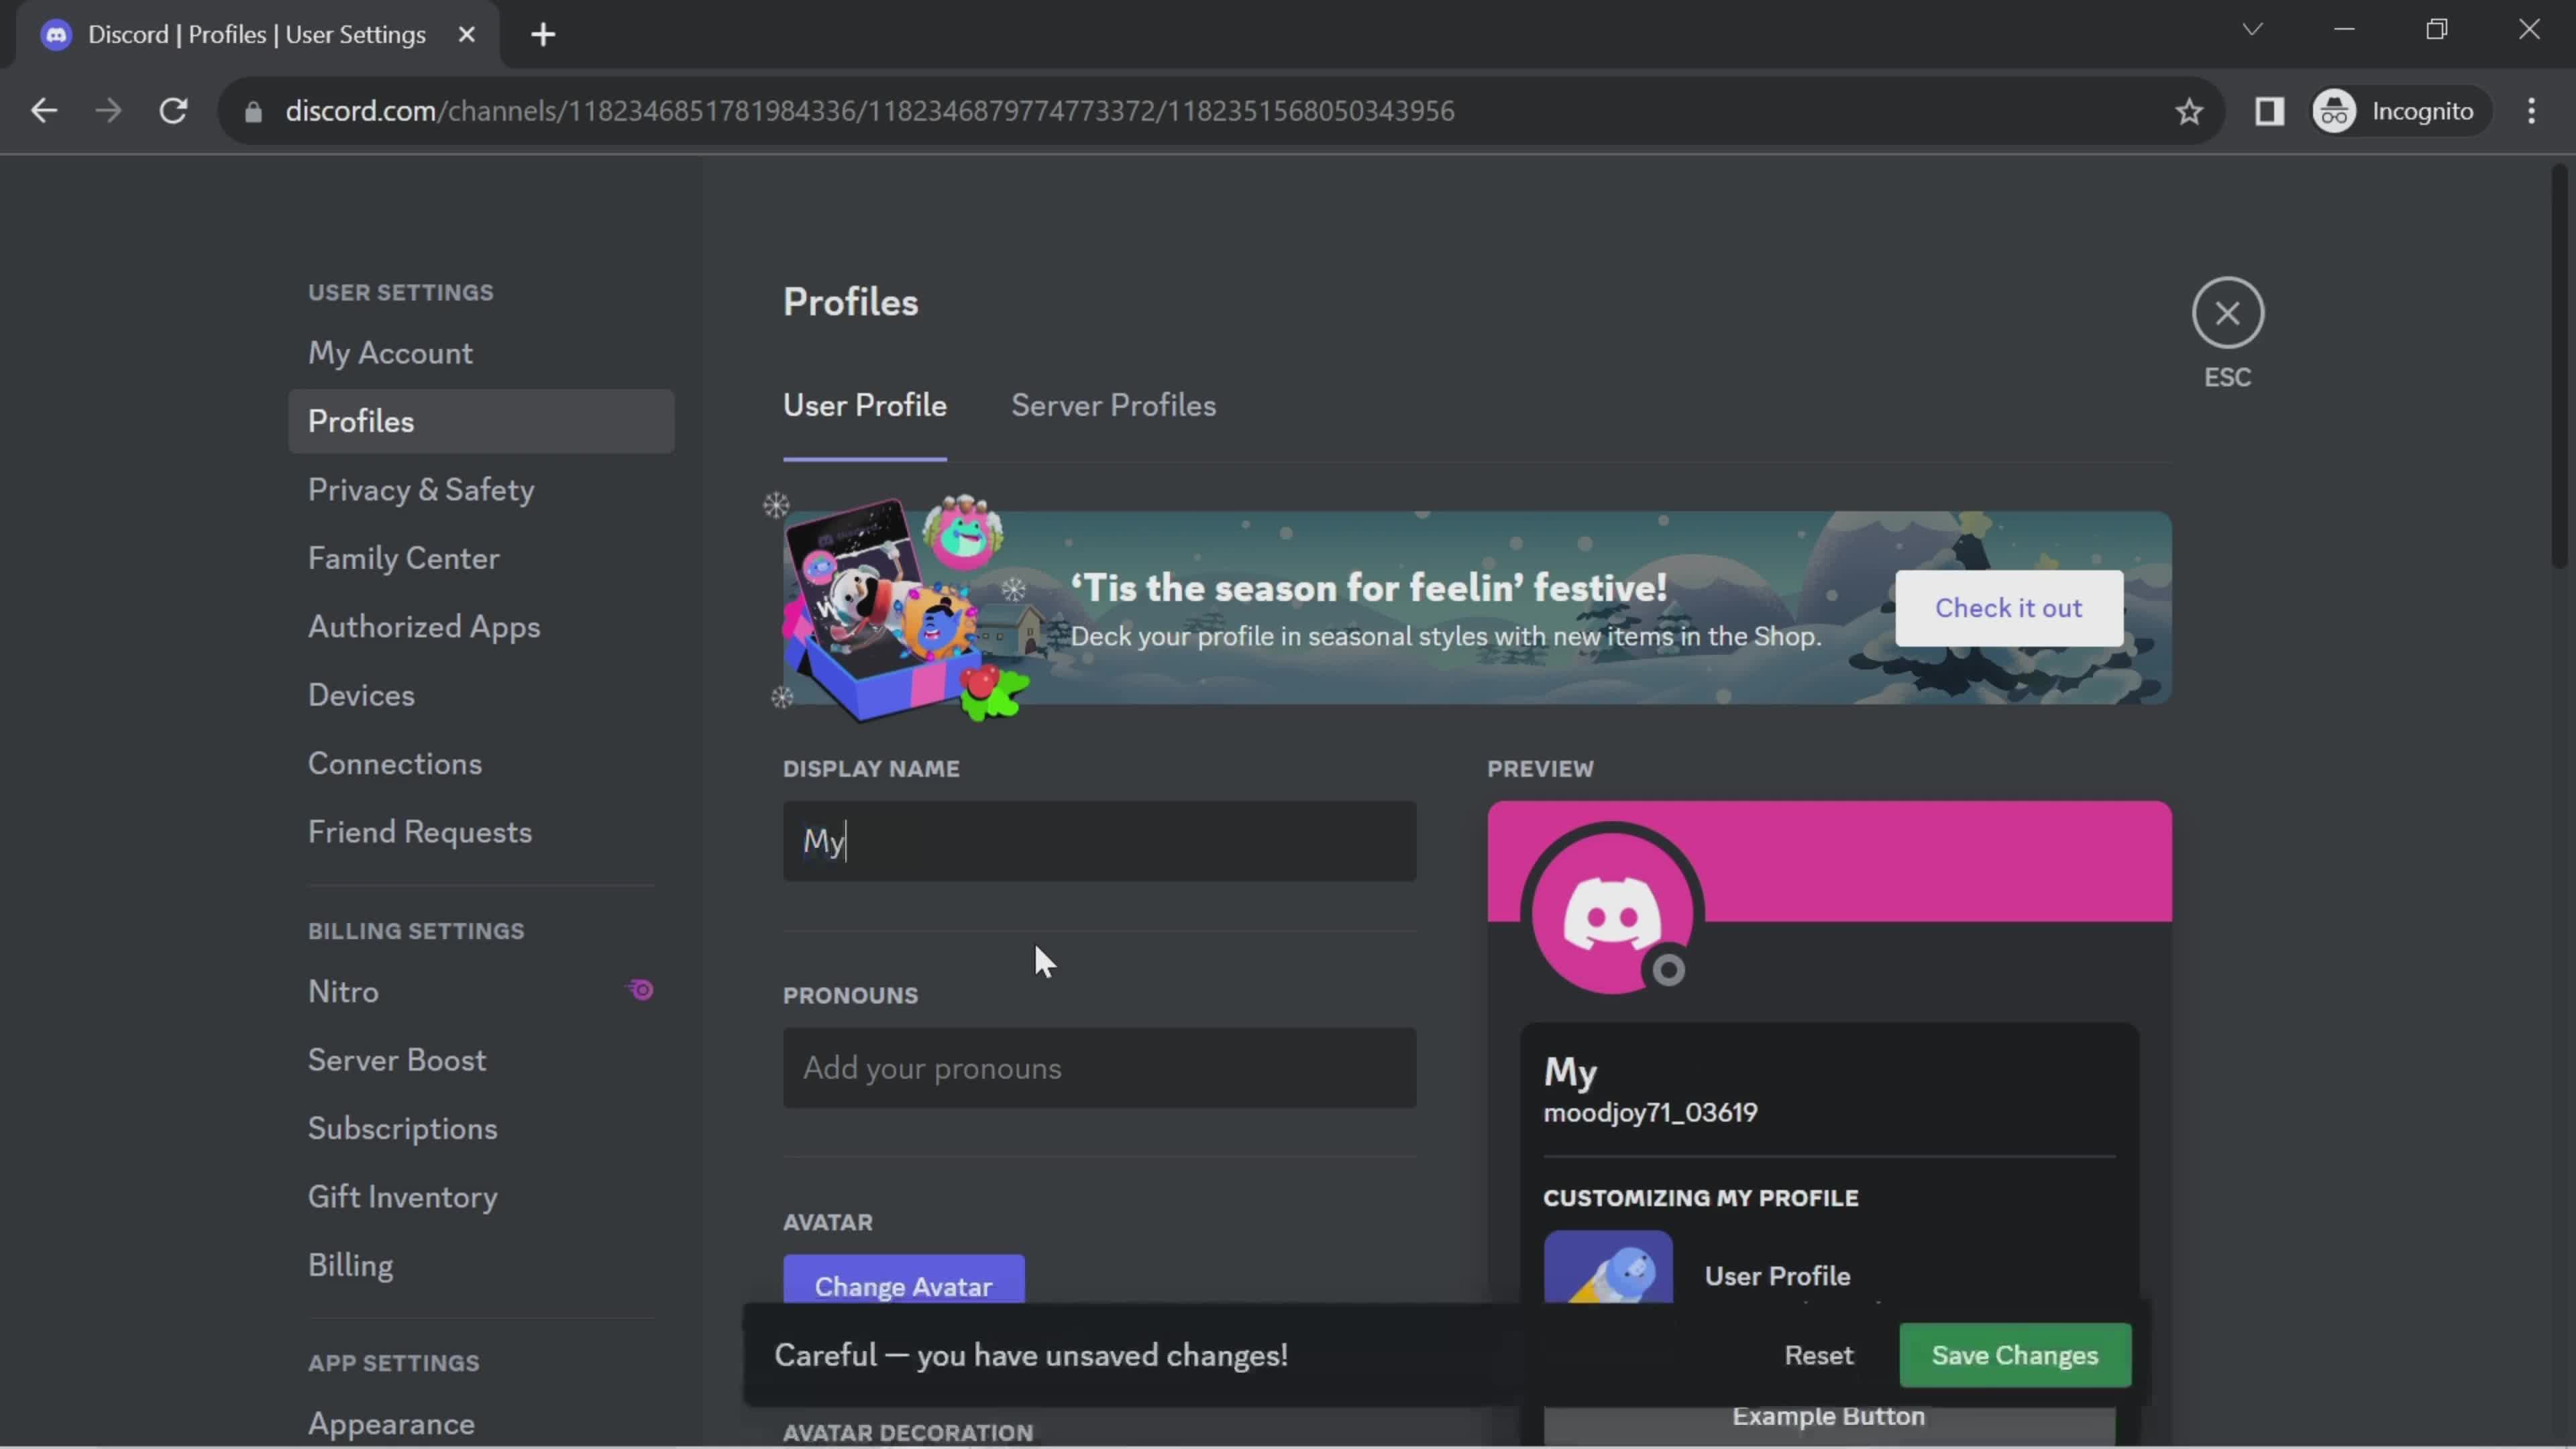This screenshot has height=1449, width=2576.
Task: Open a new browser tab
Action: [x=543, y=35]
